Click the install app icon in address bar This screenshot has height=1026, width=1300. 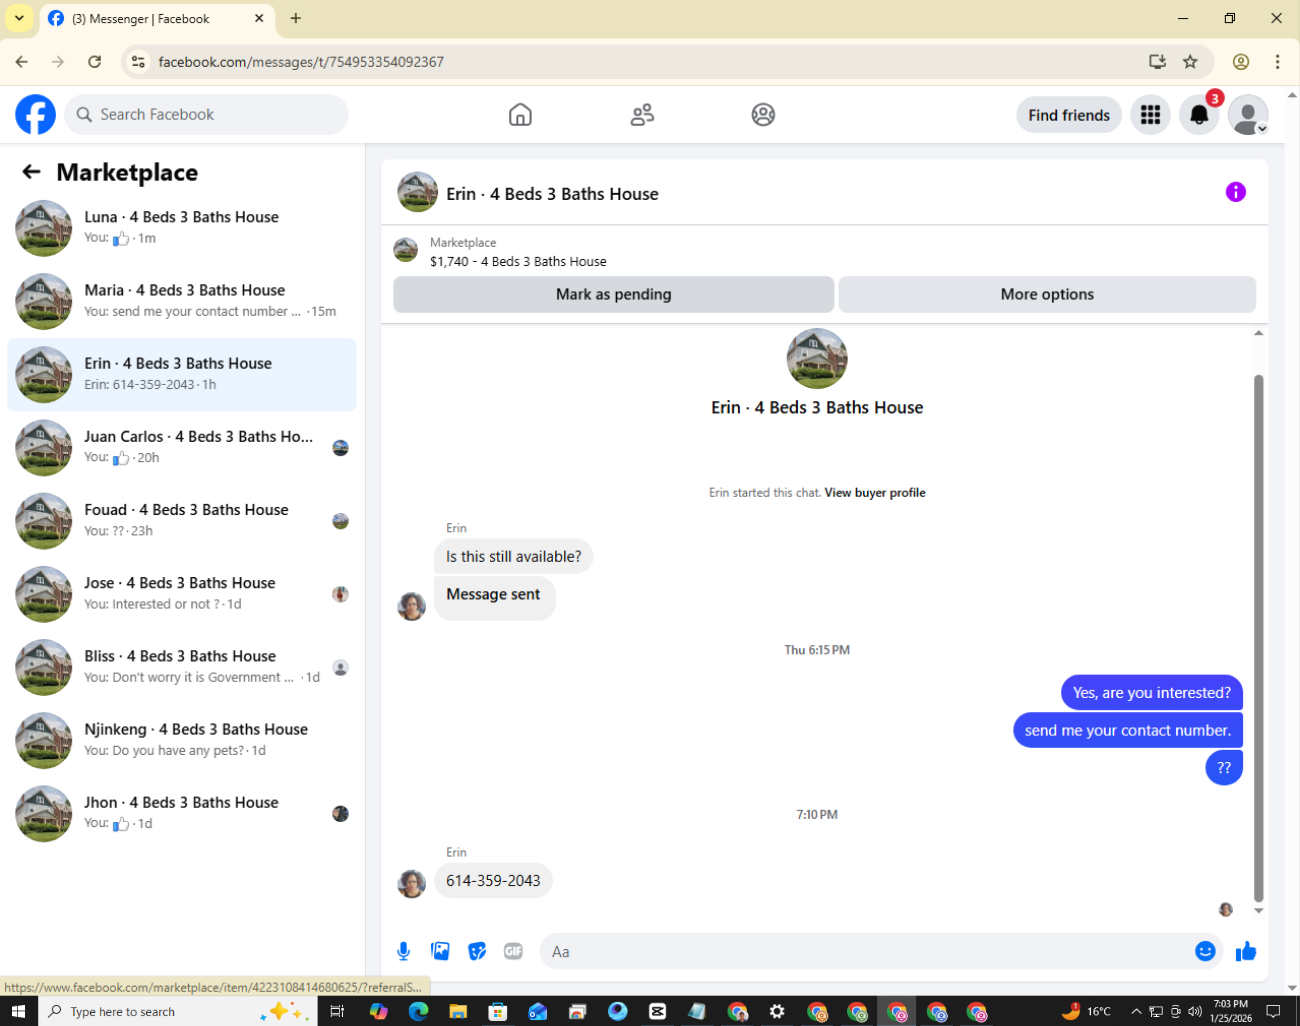[1157, 62]
